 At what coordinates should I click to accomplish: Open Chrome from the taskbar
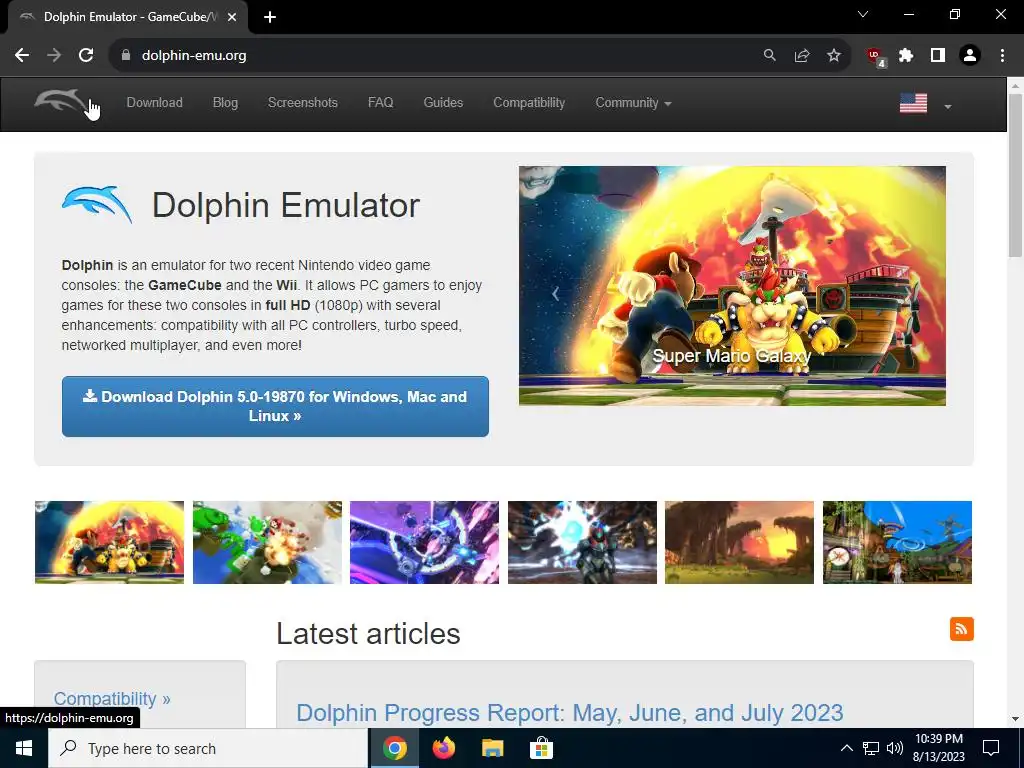tap(394, 748)
